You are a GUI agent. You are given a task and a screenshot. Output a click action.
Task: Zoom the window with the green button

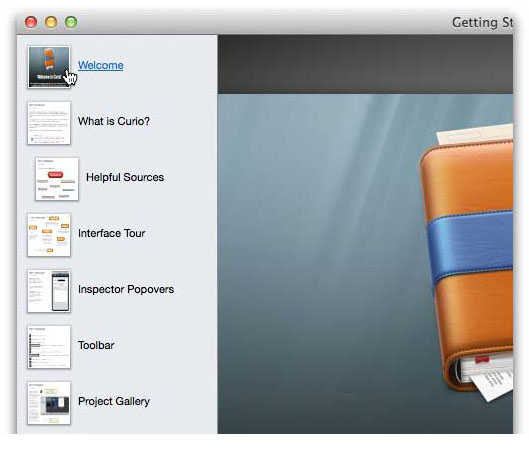pyautogui.click(x=71, y=22)
